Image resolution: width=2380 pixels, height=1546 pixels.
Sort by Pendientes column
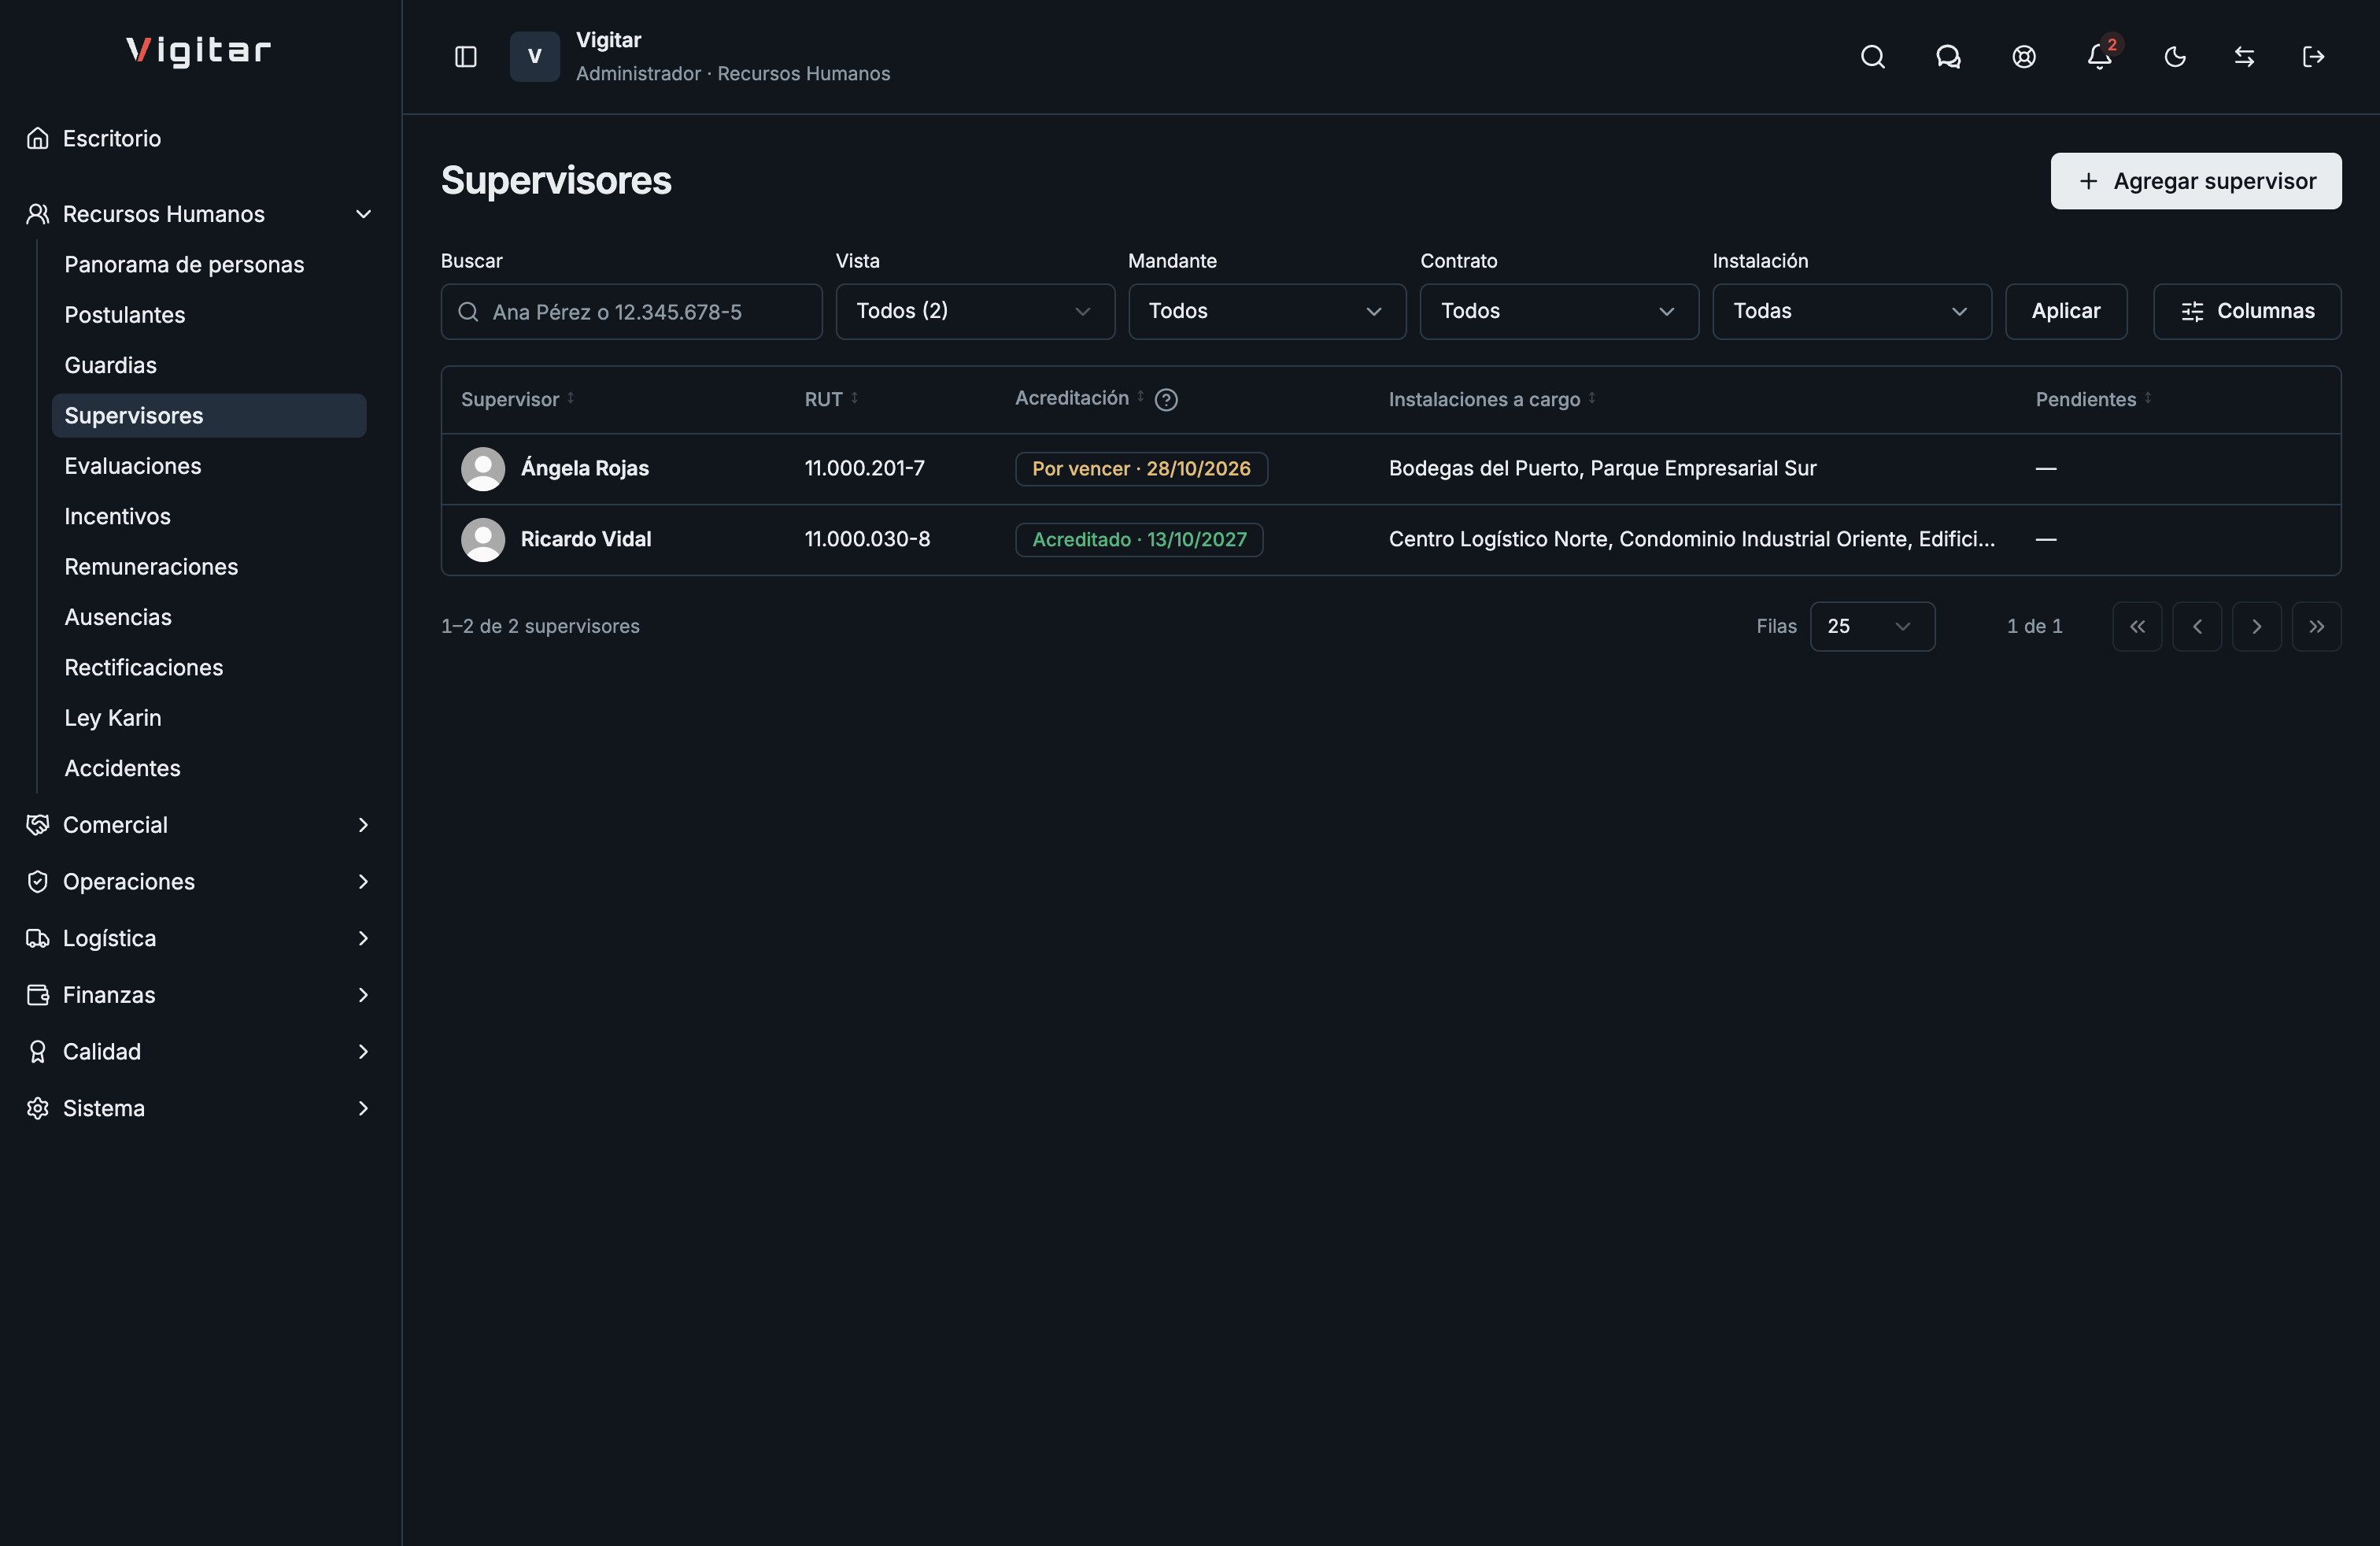(2094, 399)
